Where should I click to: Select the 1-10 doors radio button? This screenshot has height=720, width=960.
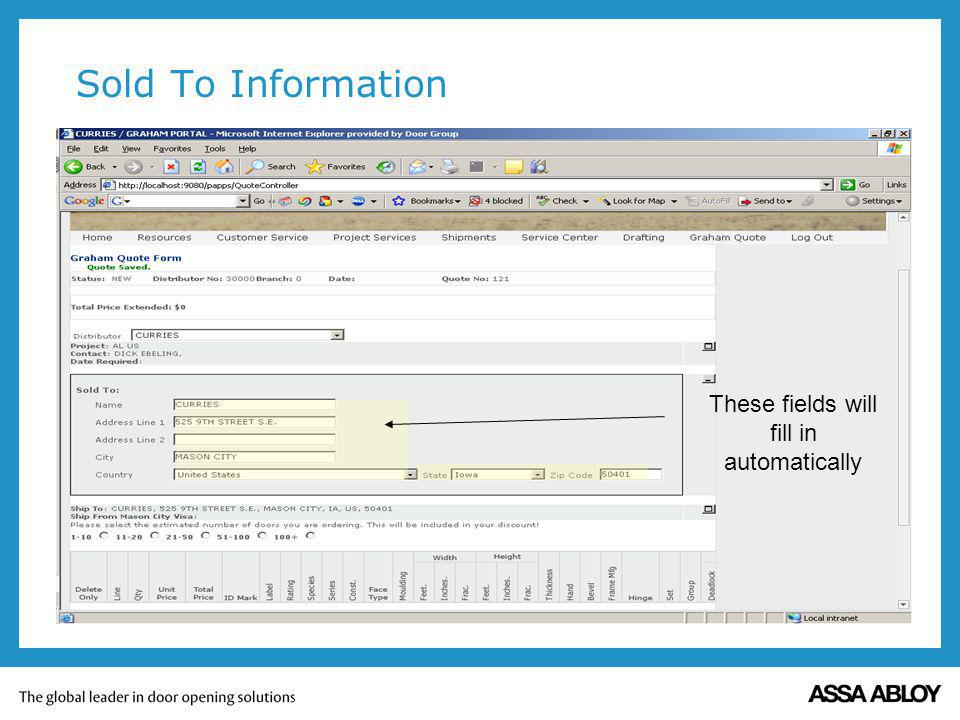(104, 536)
